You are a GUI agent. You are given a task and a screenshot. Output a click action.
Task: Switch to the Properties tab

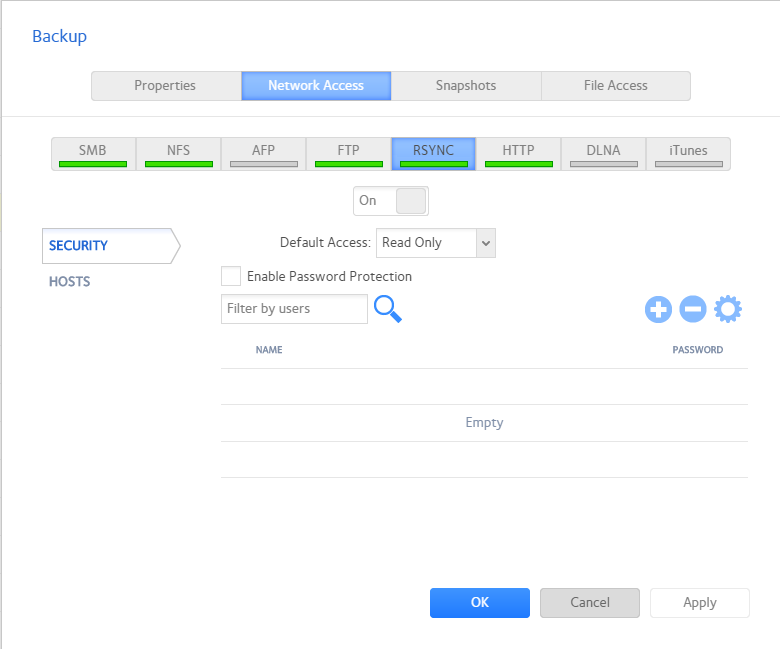pos(166,86)
